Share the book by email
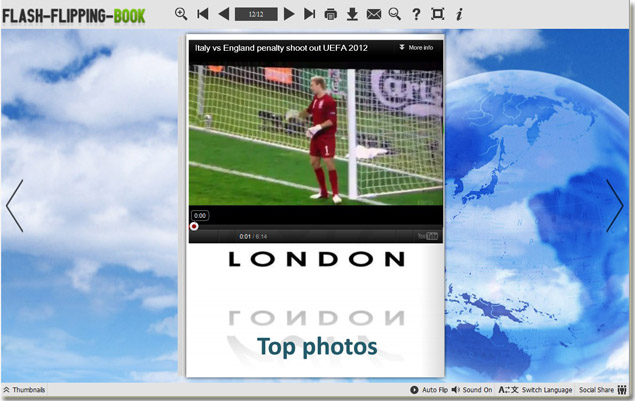This screenshot has width=635, height=401. (373, 15)
